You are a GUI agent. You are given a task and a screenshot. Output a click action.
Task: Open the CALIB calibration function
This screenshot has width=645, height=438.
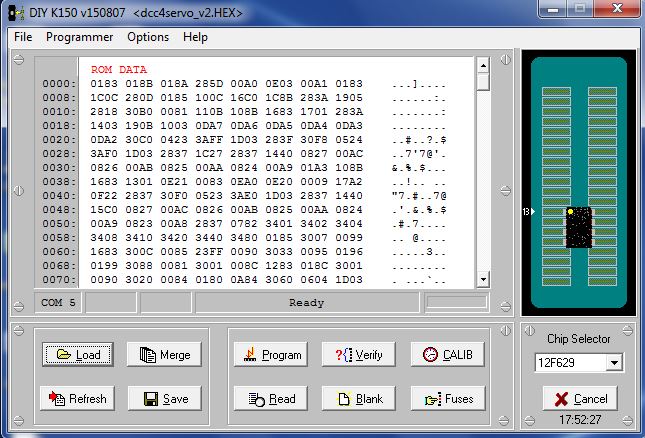[x=447, y=354]
